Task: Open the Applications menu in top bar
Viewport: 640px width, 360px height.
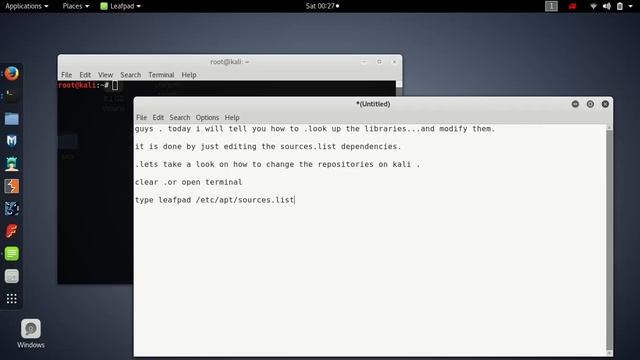Action: 27,6
